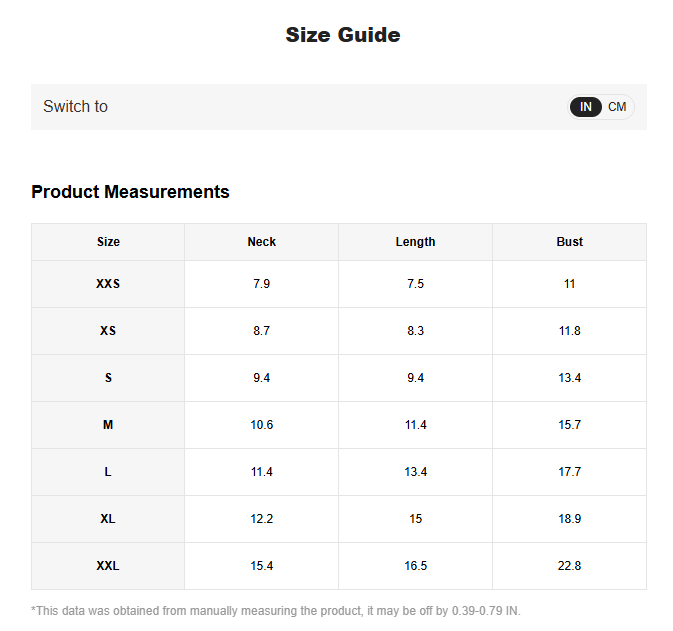The image size is (673, 631).
Task: Select the XXS size row label
Action: point(108,284)
